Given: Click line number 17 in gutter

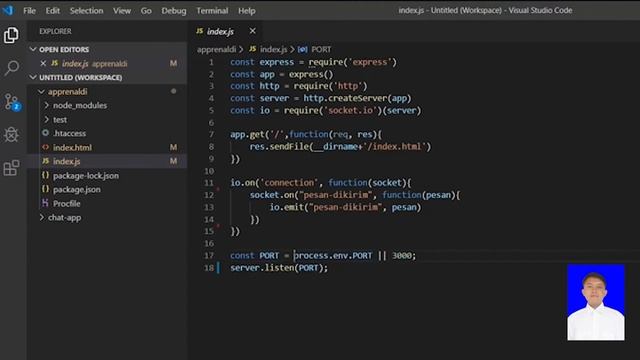Looking at the screenshot, I should [x=209, y=255].
